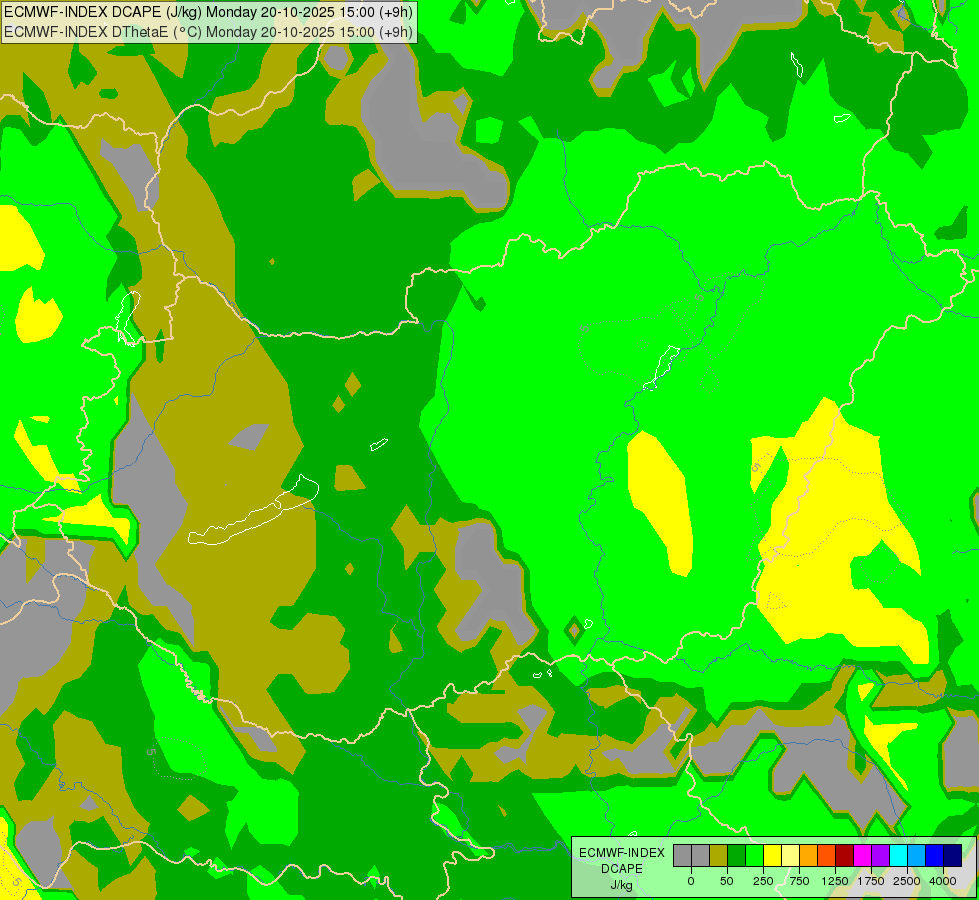The image size is (979, 900).
Task: Click the pure yellow legend swatch
Action: pos(772,856)
